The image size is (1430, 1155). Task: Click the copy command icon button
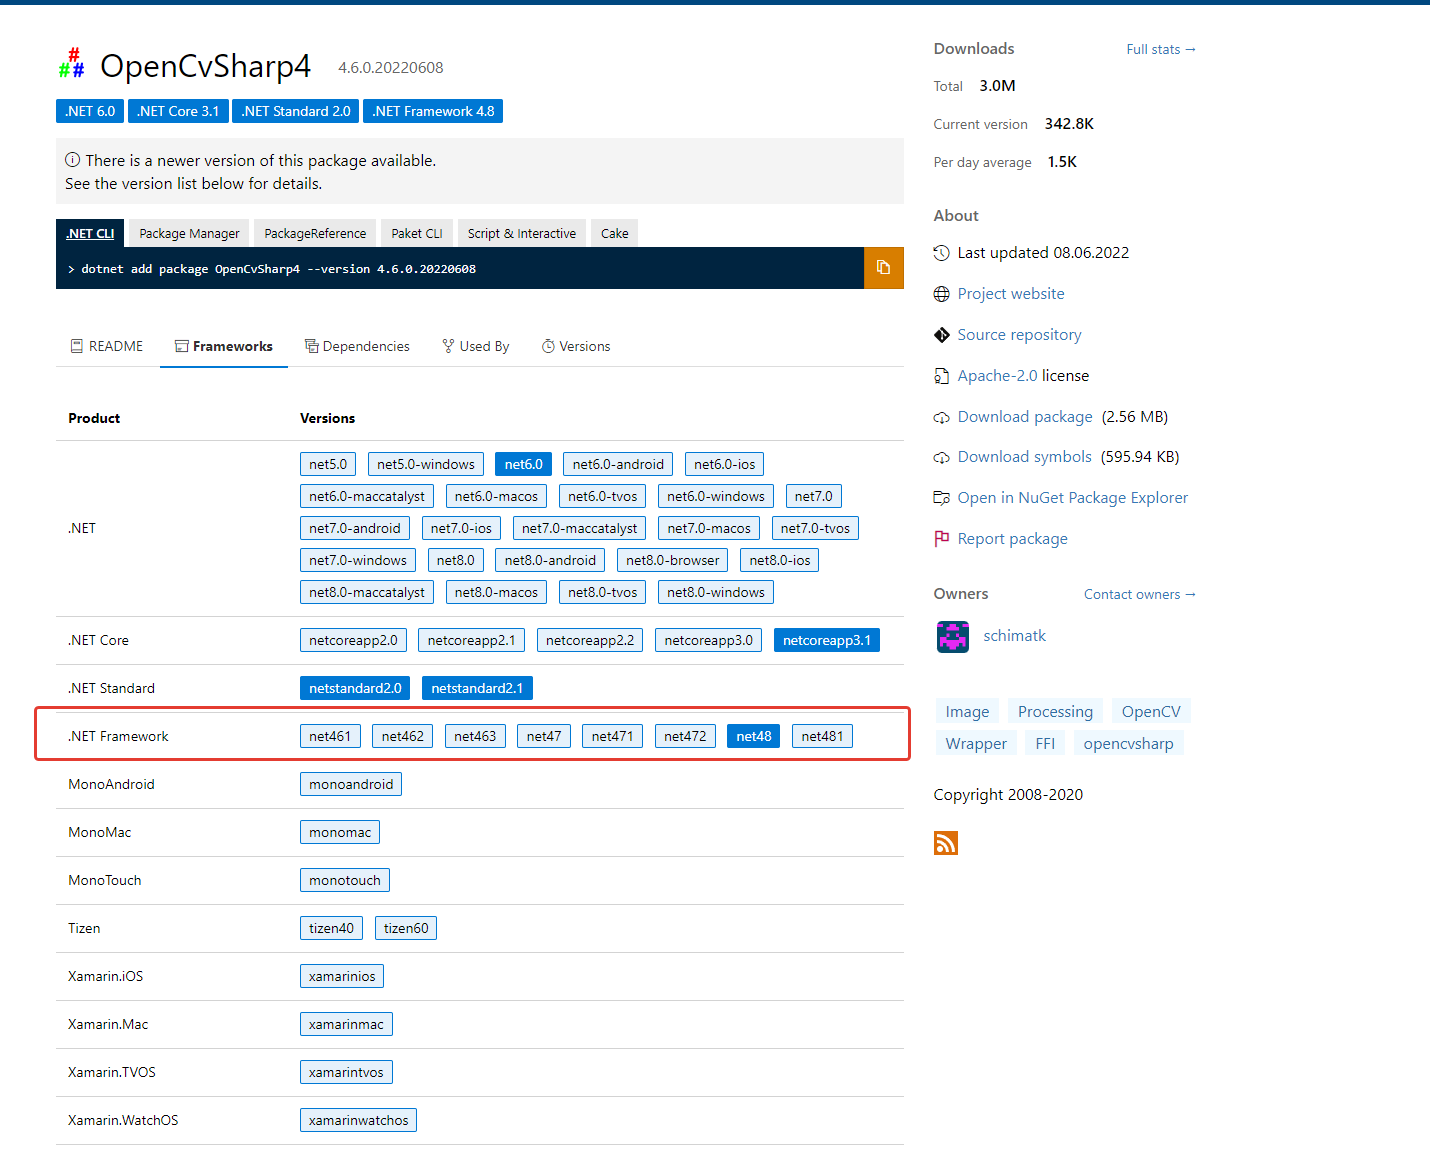pyautogui.click(x=883, y=268)
